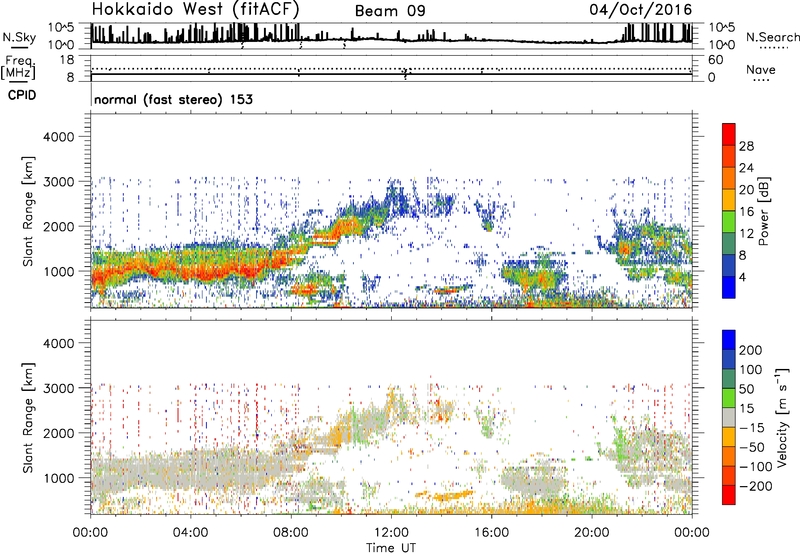Click the 'Velocity [m s-1]' colorbar title

(782, 417)
